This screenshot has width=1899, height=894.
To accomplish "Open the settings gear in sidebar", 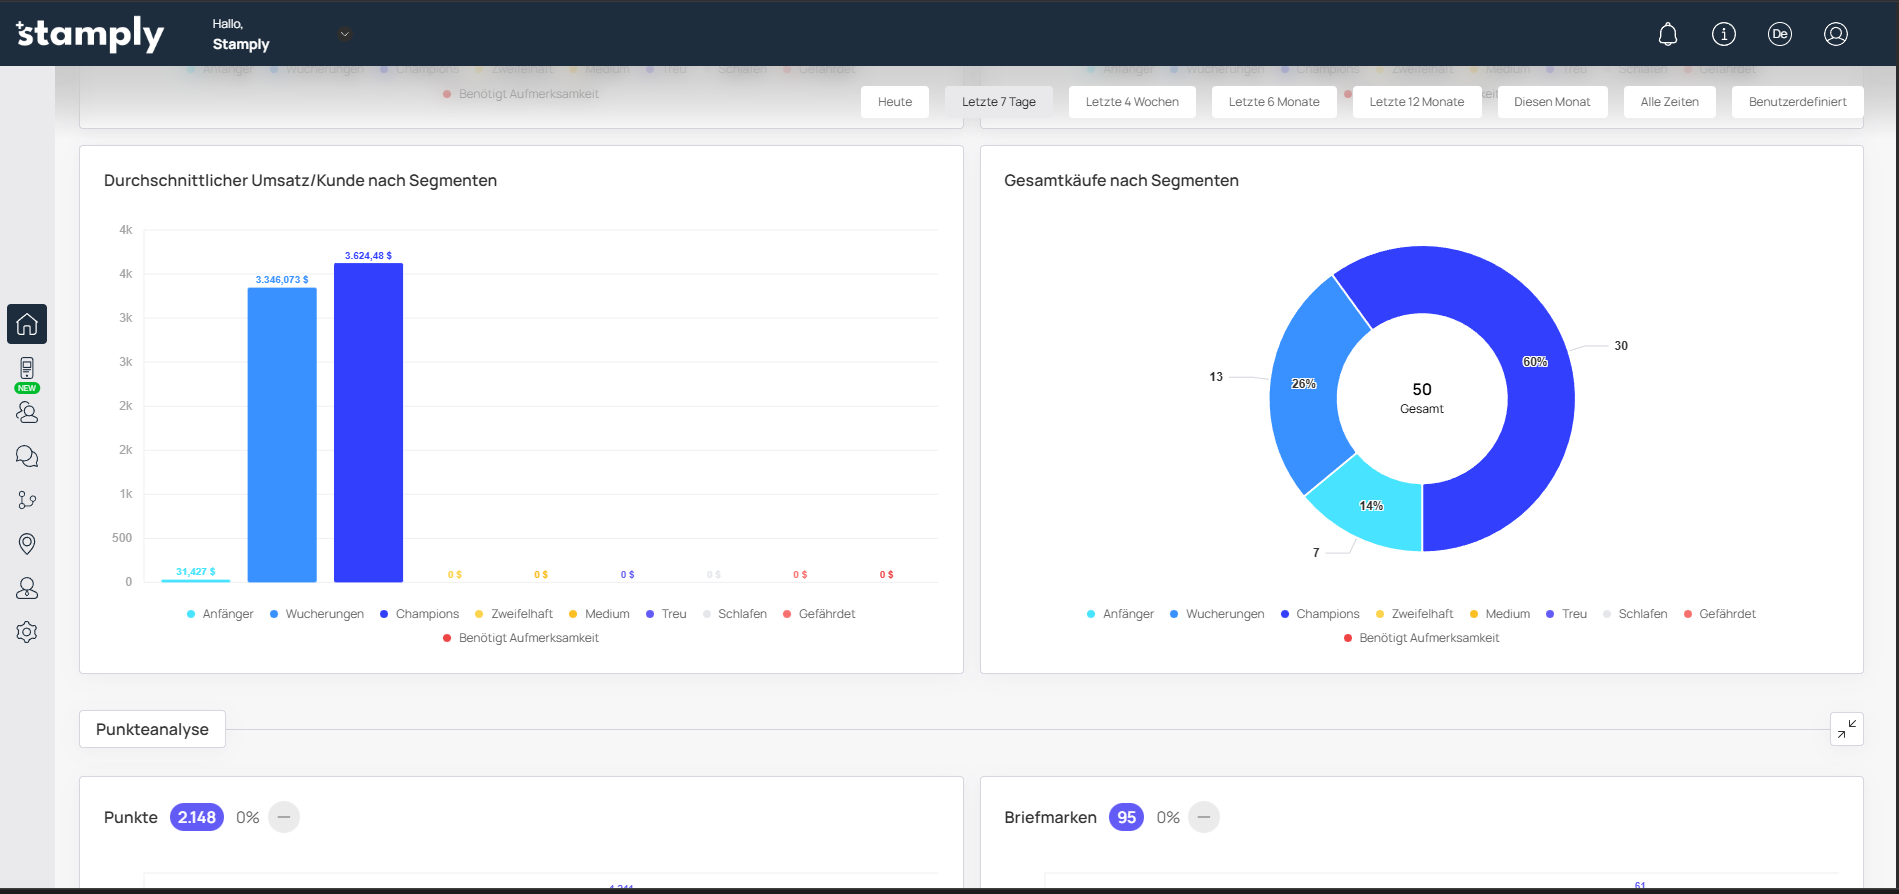I will point(27,632).
